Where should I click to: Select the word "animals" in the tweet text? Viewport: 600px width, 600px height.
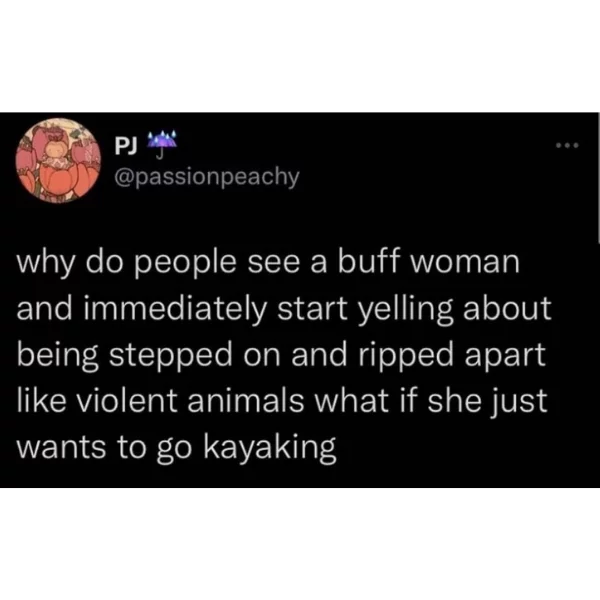coord(246,400)
